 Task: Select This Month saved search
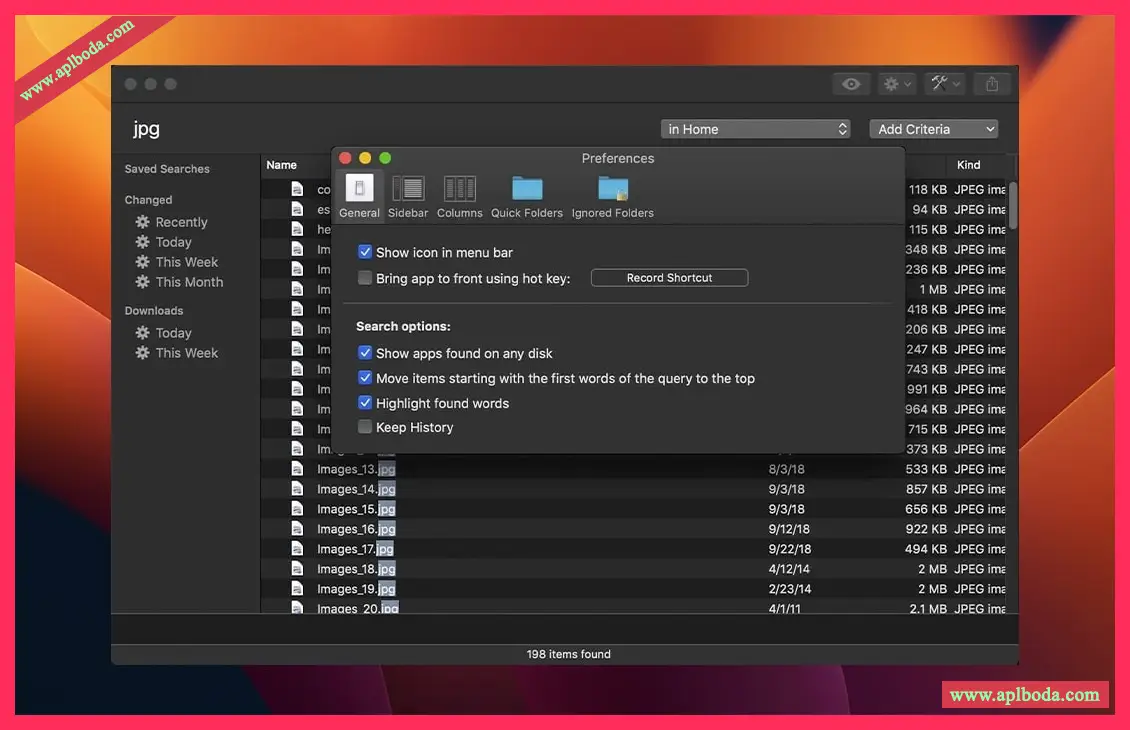pyautogui.click(x=189, y=282)
